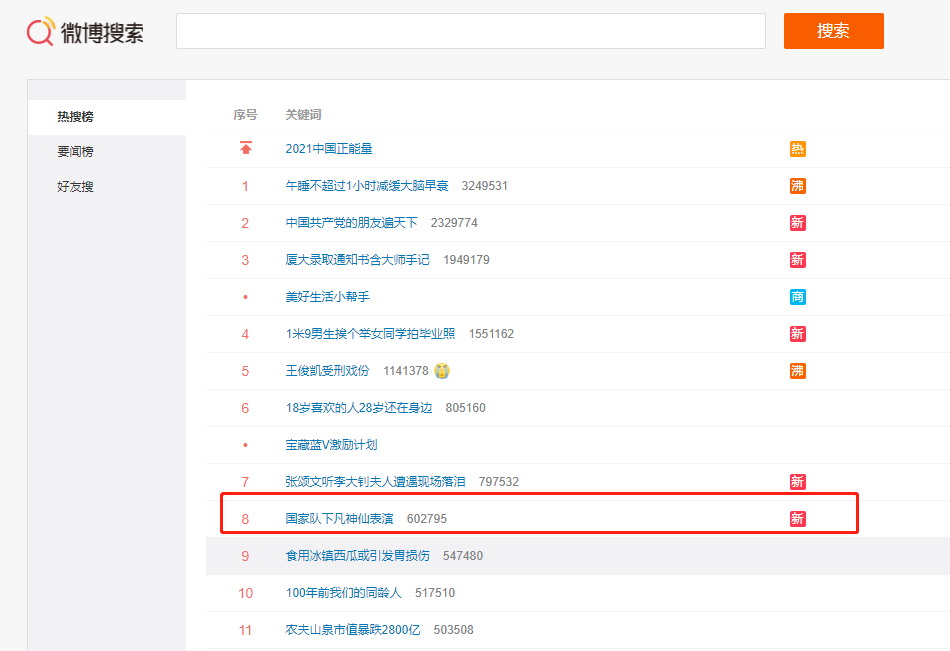The image size is (950, 651).
Task: Click rank number 7 in list
Action: [245, 482]
